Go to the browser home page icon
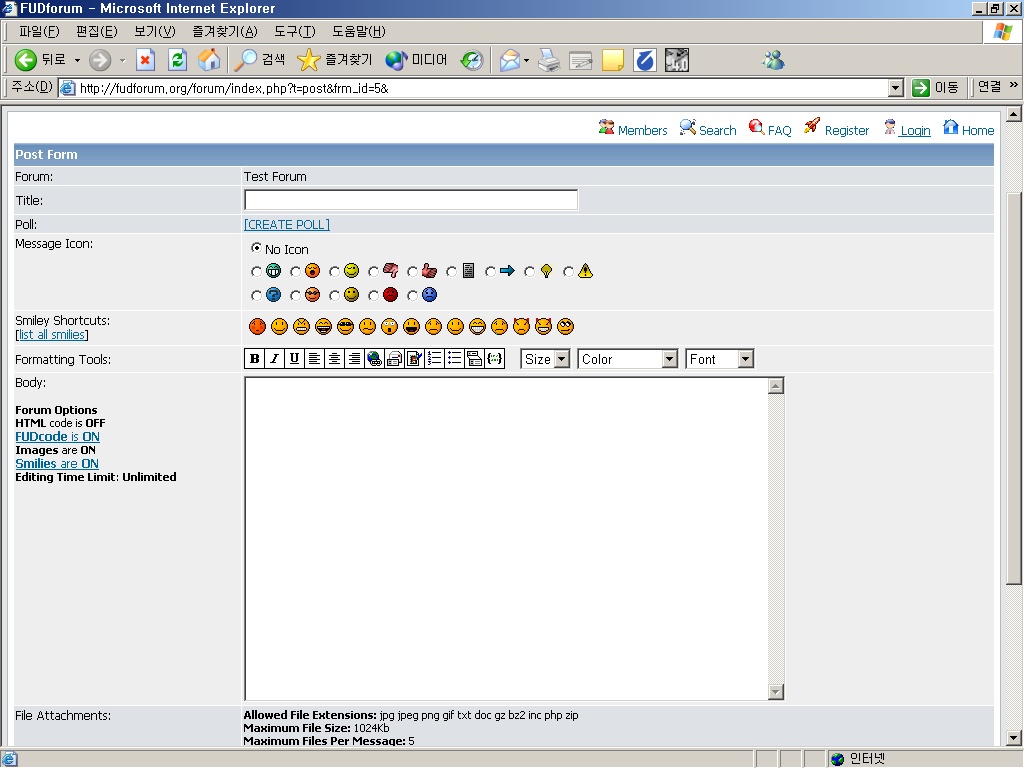 click(209, 60)
